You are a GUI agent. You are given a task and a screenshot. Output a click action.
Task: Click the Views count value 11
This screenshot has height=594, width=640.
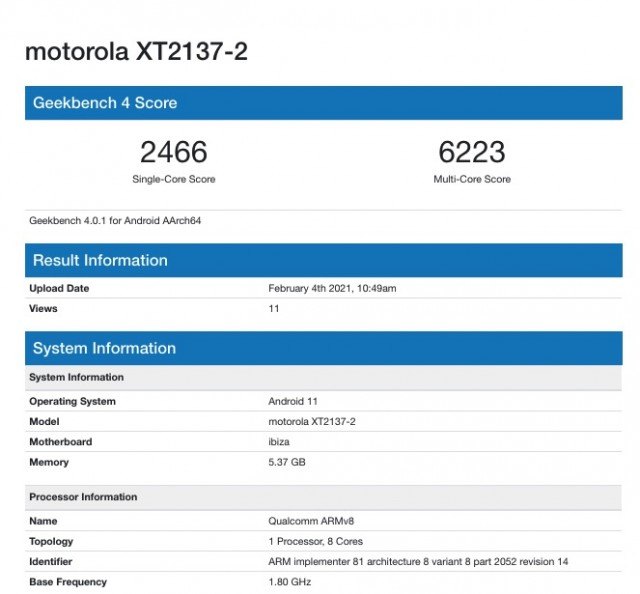[x=274, y=309]
